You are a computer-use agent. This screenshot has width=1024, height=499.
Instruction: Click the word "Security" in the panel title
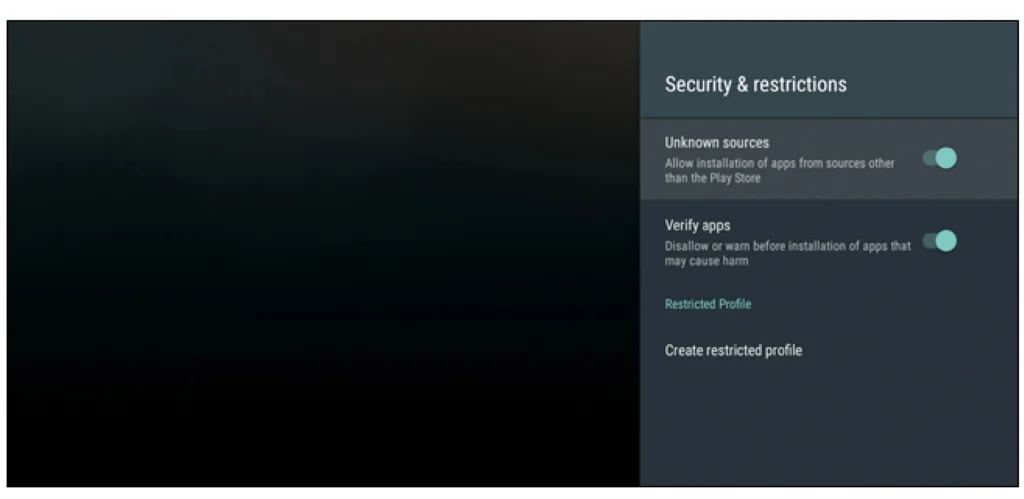[x=698, y=85]
